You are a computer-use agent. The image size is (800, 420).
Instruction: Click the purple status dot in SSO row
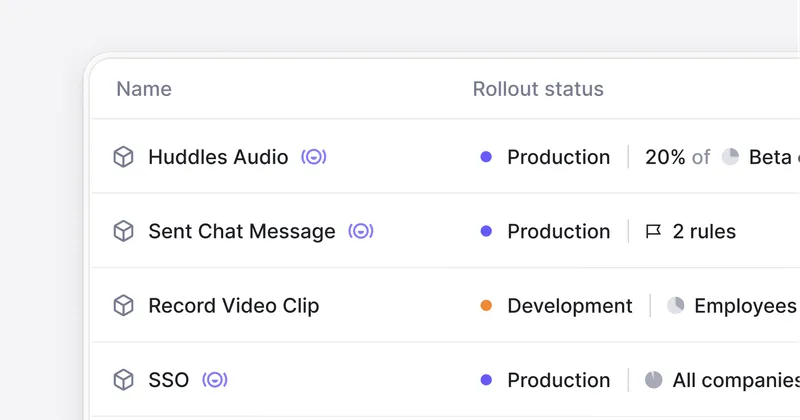coord(486,380)
